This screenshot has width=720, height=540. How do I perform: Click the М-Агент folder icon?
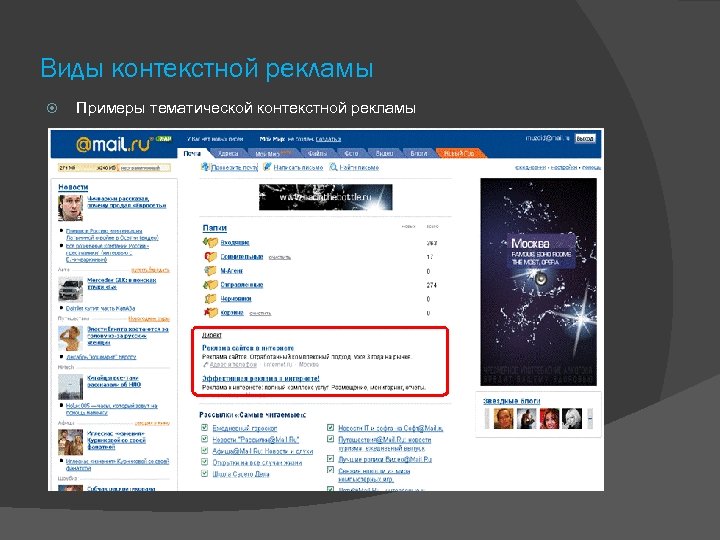click(210, 270)
